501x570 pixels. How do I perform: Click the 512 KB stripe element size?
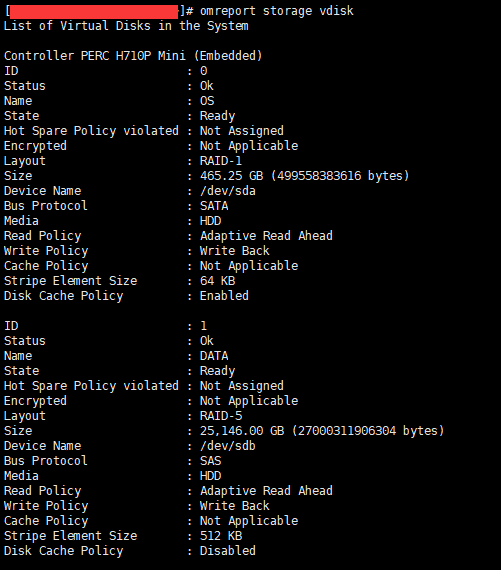[221, 535]
